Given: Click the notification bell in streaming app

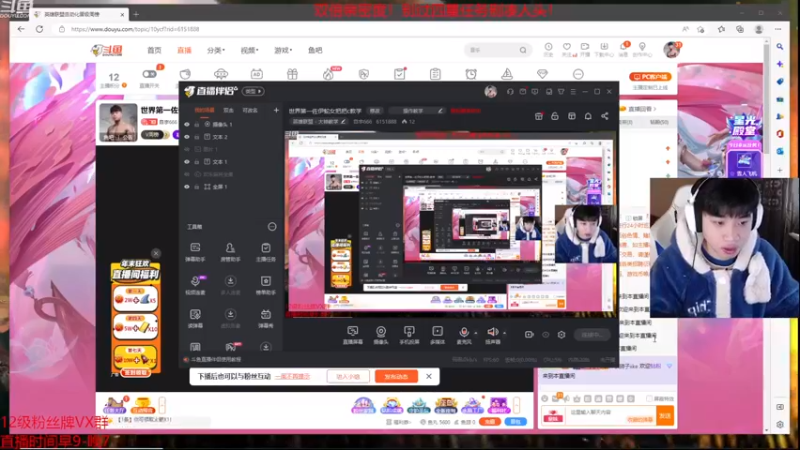Looking at the screenshot, I should click(588, 116).
